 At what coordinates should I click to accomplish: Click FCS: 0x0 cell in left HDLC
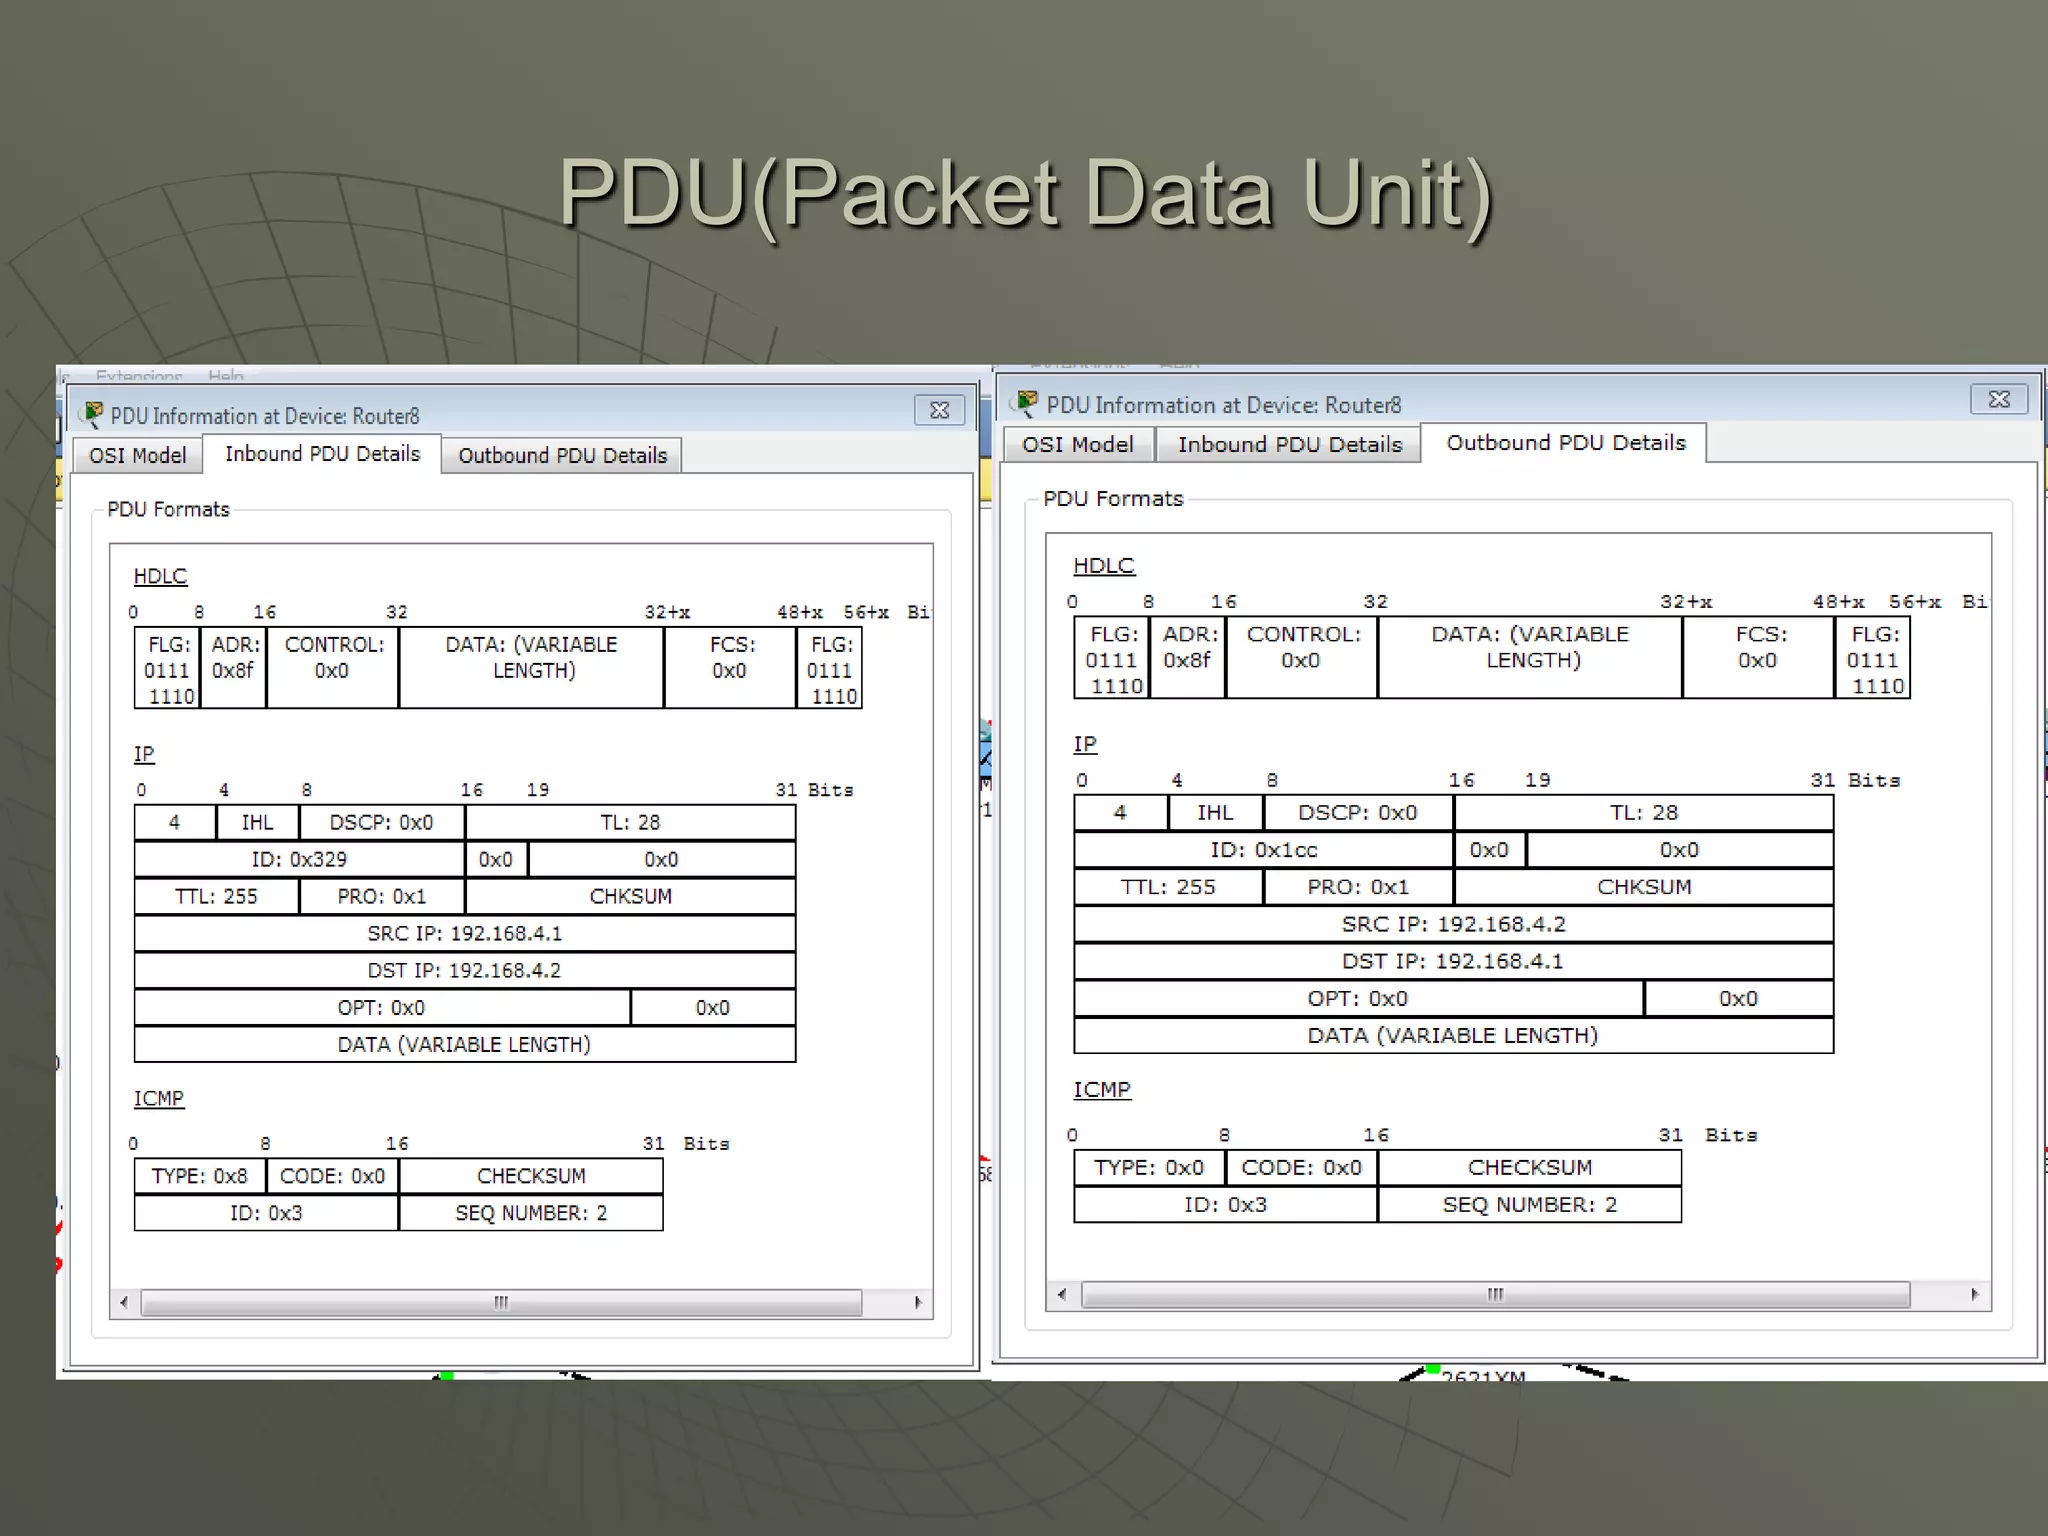pyautogui.click(x=730, y=668)
